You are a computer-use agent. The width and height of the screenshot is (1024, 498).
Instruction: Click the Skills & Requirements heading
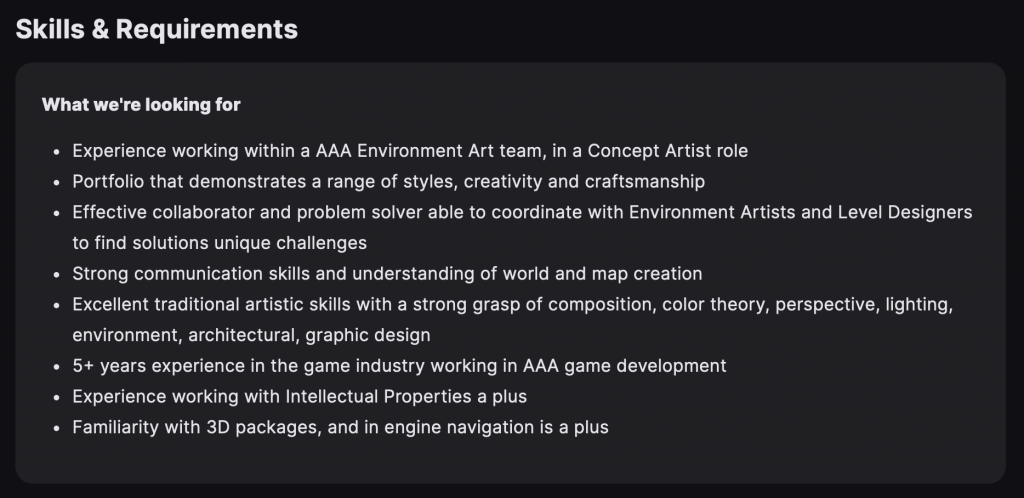pos(157,29)
